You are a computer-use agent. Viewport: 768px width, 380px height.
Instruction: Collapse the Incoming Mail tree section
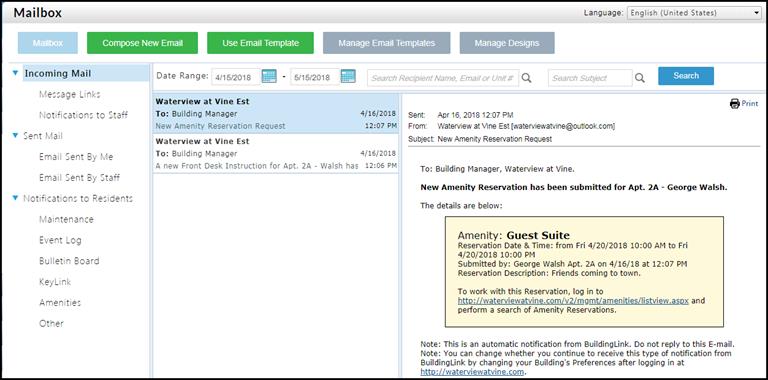click(15, 73)
